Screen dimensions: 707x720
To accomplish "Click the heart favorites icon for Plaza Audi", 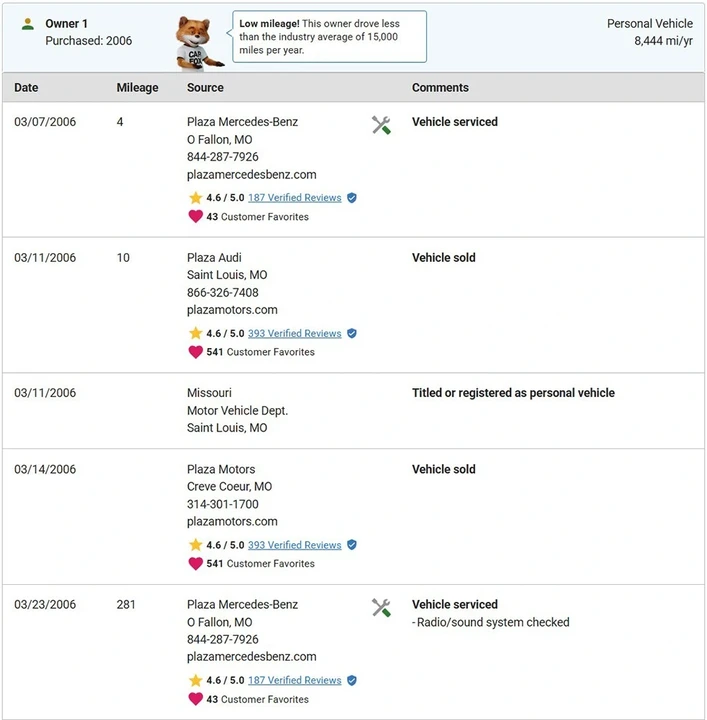I will coord(196,352).
